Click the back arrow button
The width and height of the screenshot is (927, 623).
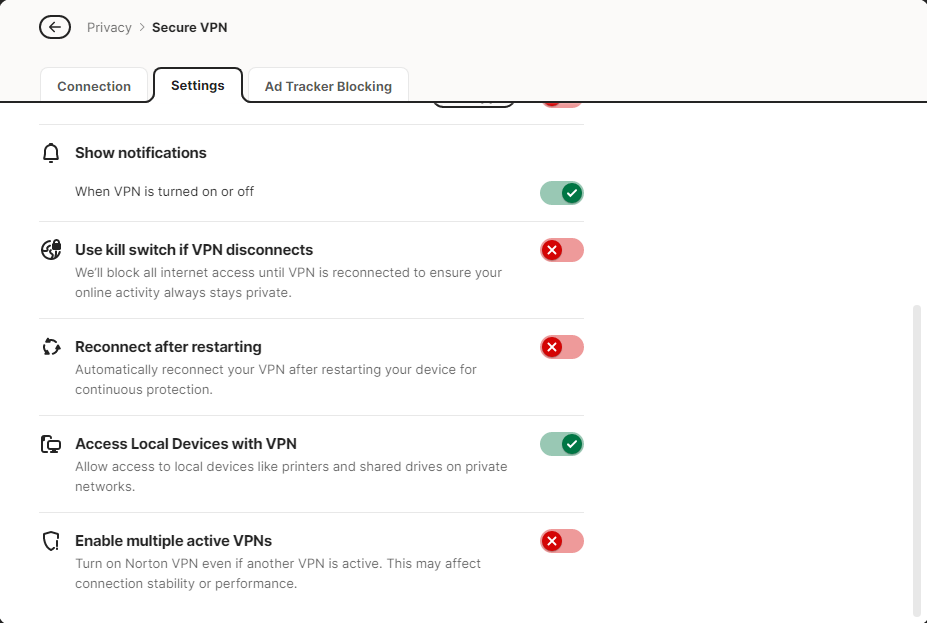coord(55,27)
